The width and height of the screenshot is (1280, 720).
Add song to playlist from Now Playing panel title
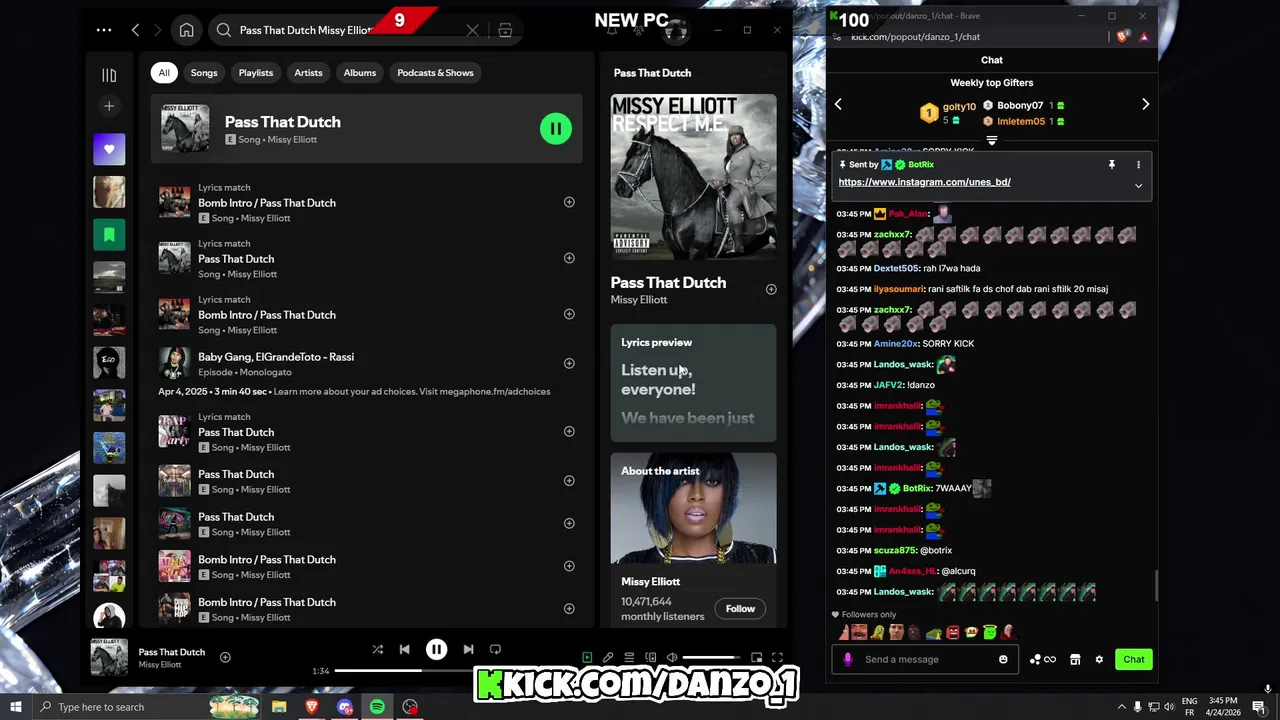coord(771,289)
